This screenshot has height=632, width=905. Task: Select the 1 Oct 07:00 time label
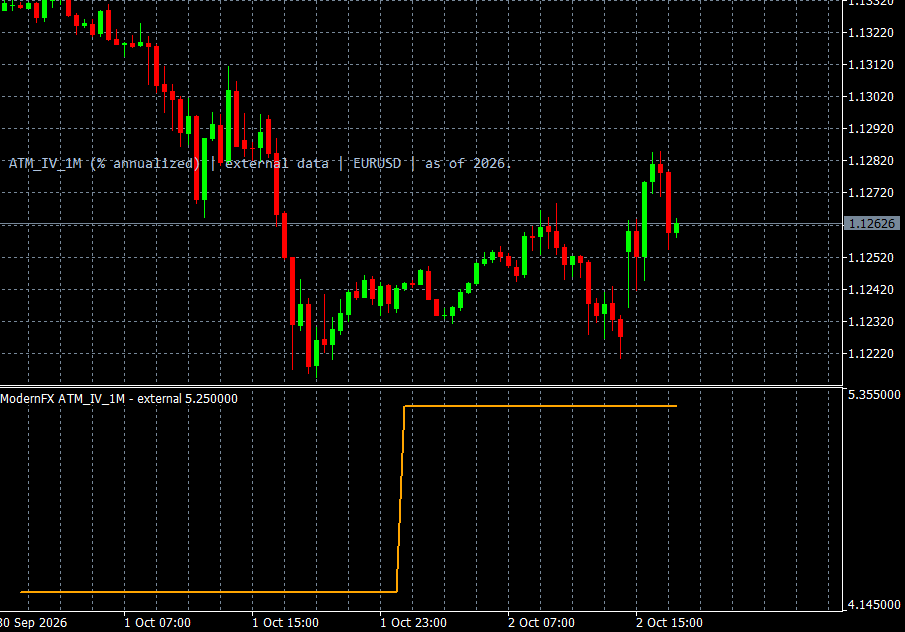157,623
